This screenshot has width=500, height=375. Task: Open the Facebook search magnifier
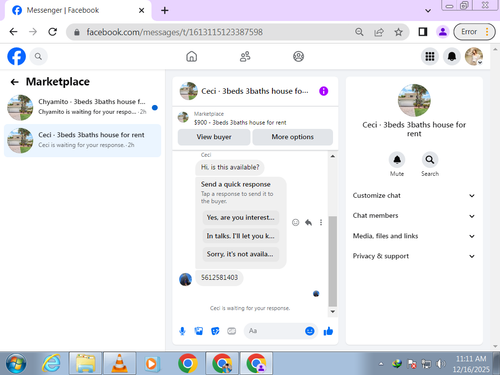pyautogui.click(x=38, y=57)
